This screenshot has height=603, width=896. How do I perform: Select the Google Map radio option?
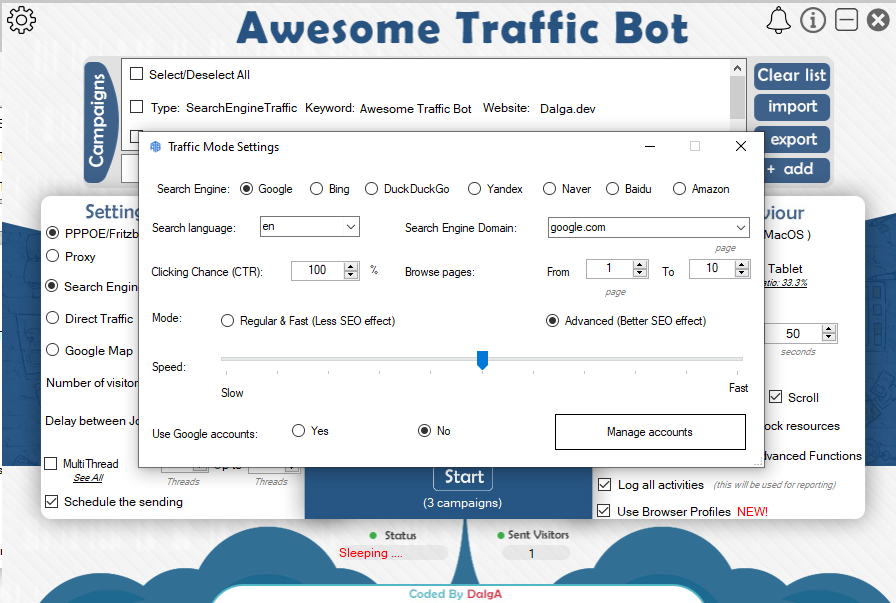tap(53, 349)
